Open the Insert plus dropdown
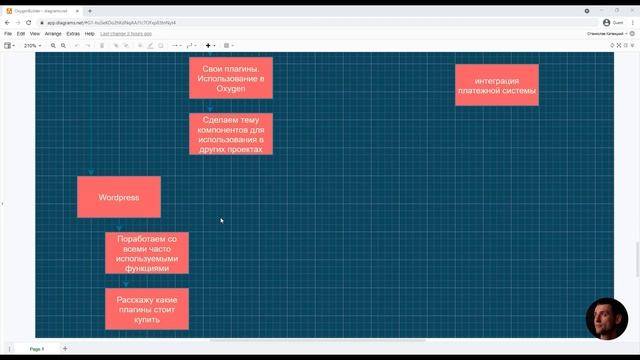This screenshot has height=360, width=640. click(210, 46)
